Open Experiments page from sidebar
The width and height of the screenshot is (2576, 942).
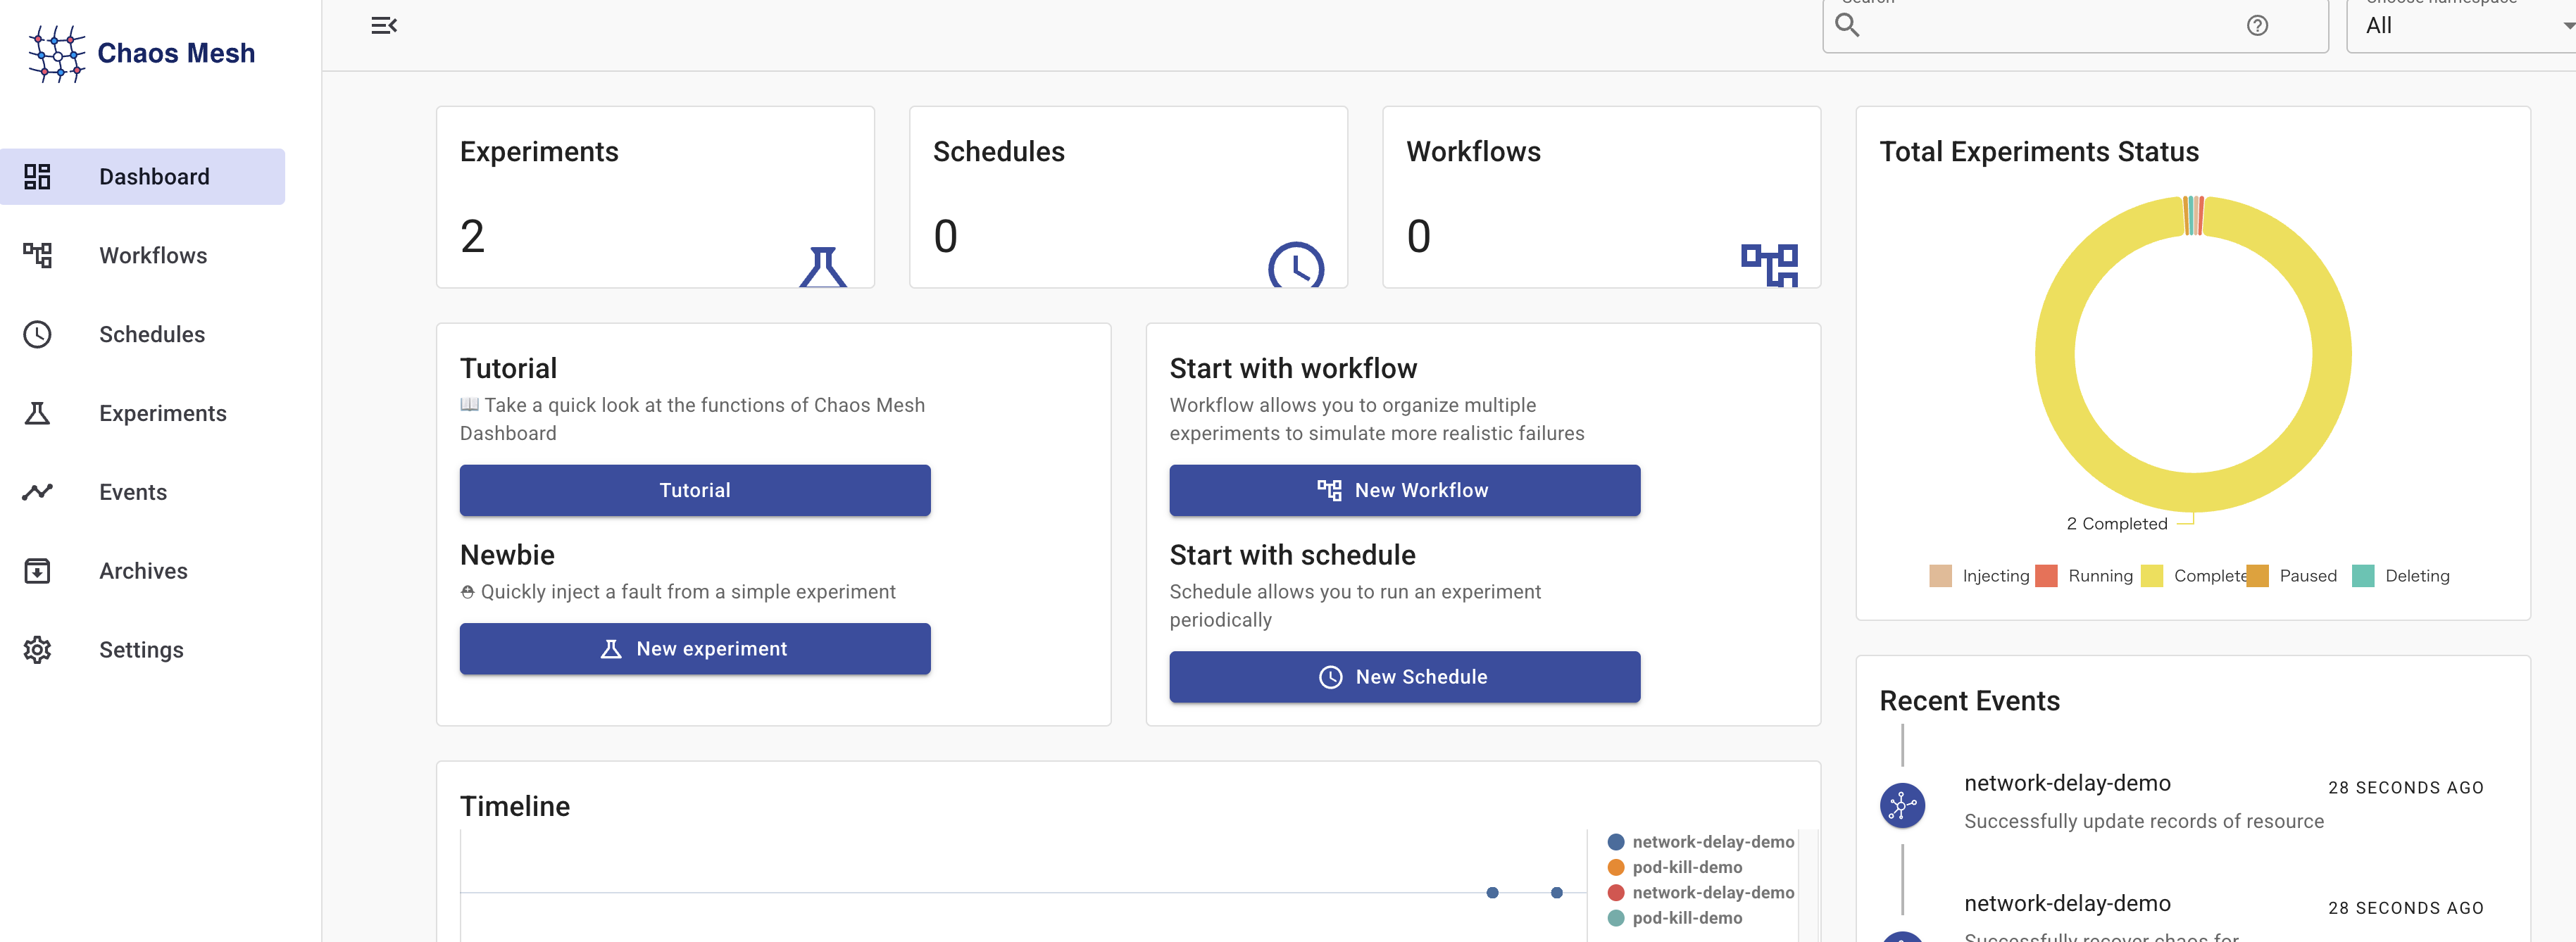click(162, 413)
